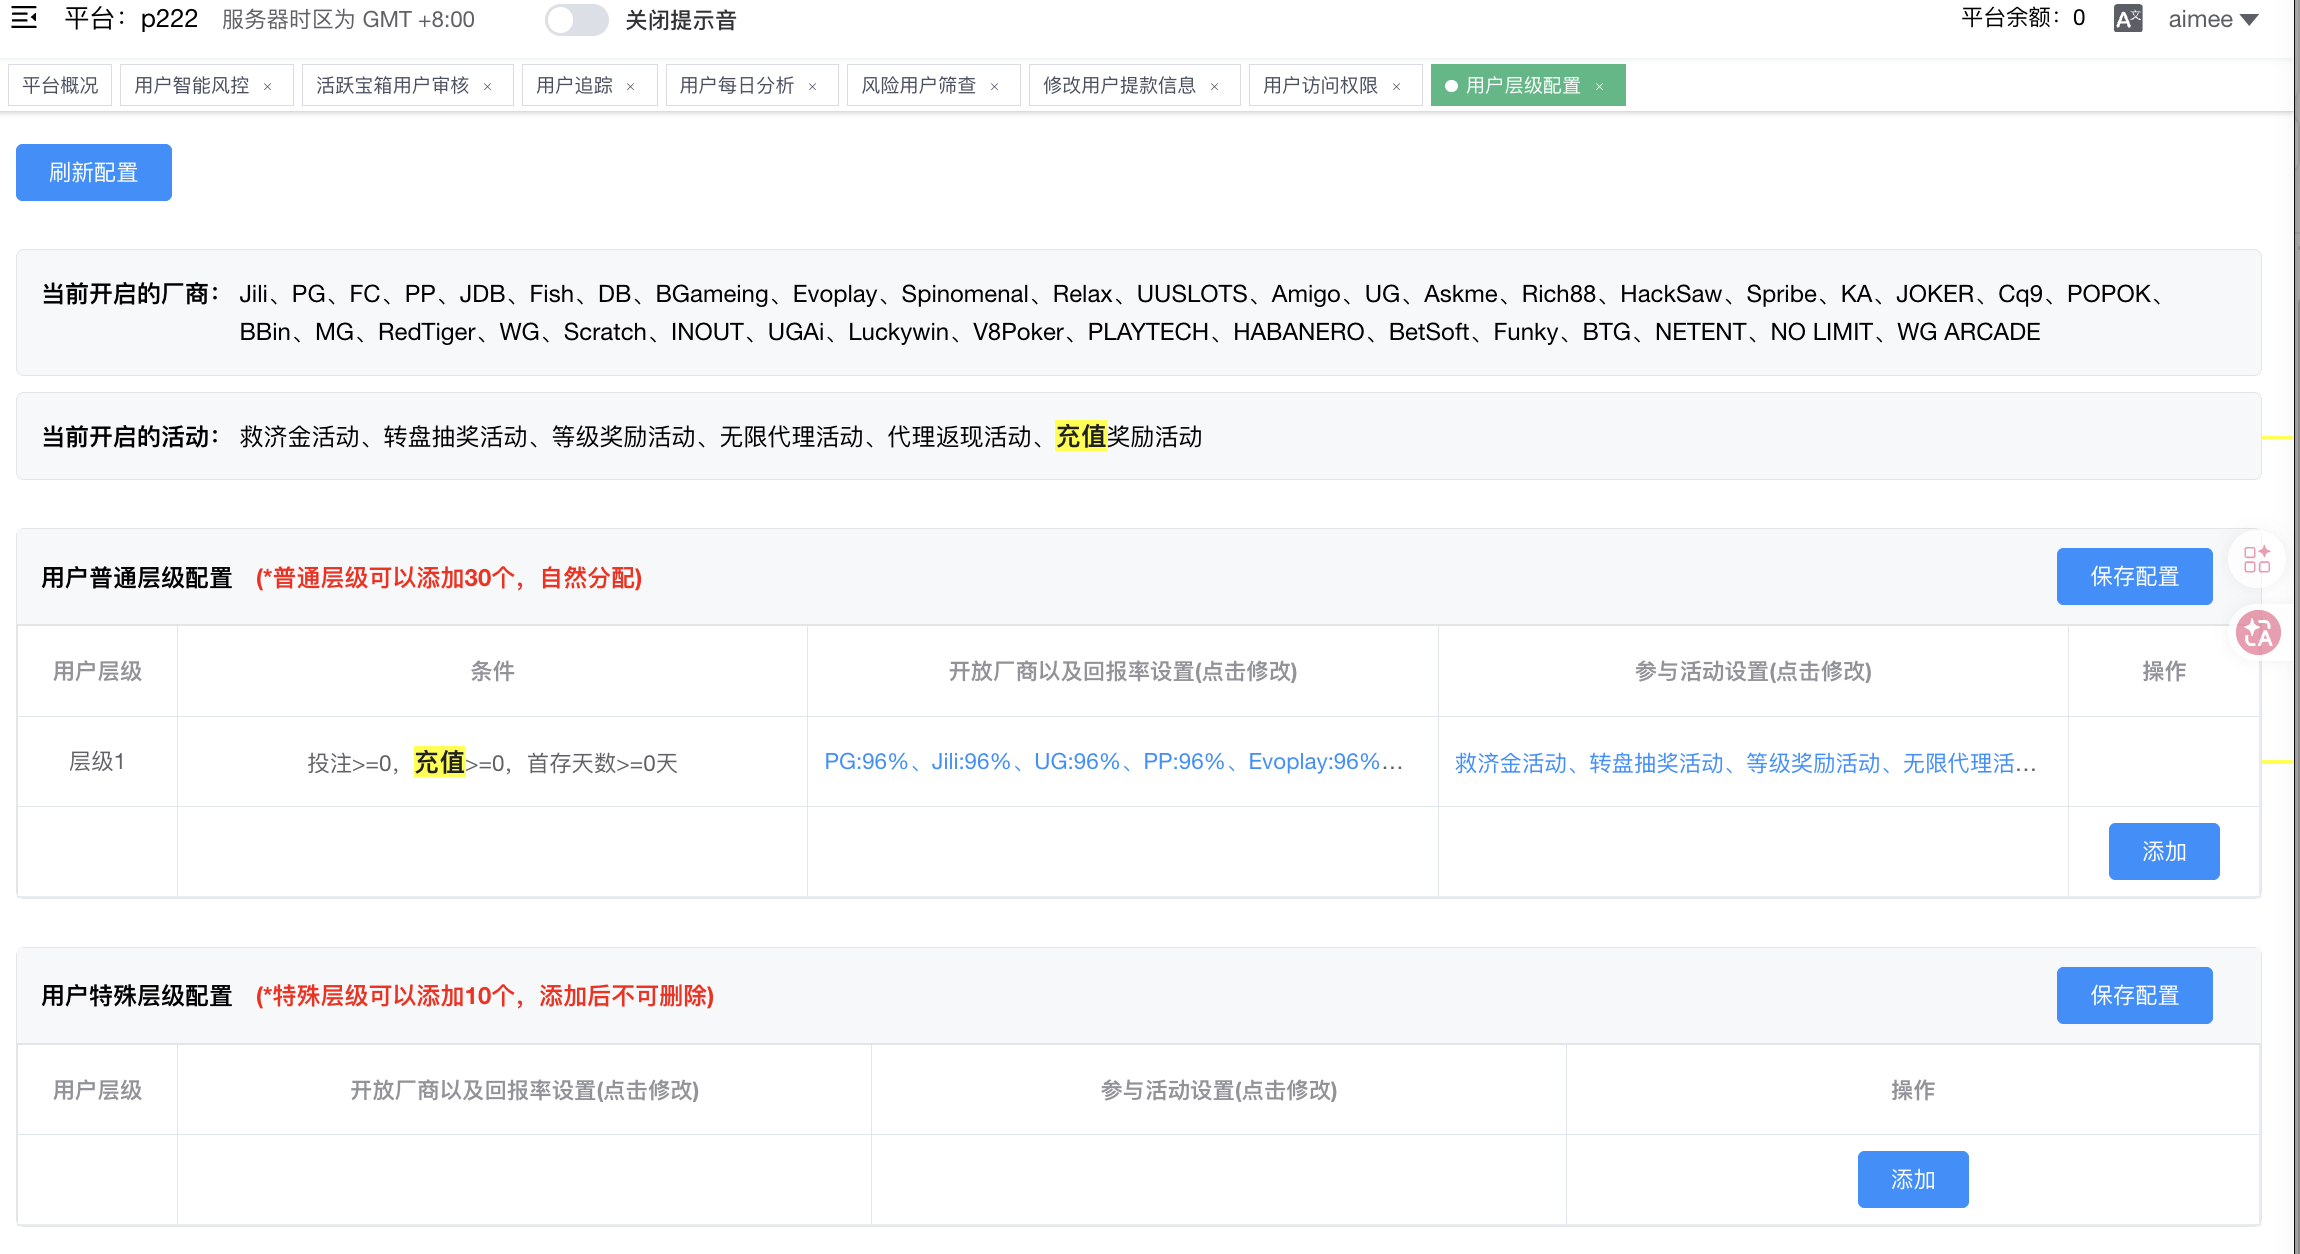2300x1254 pixels.
Task: Click the 刷新配置 button
Action: [94, 172]
